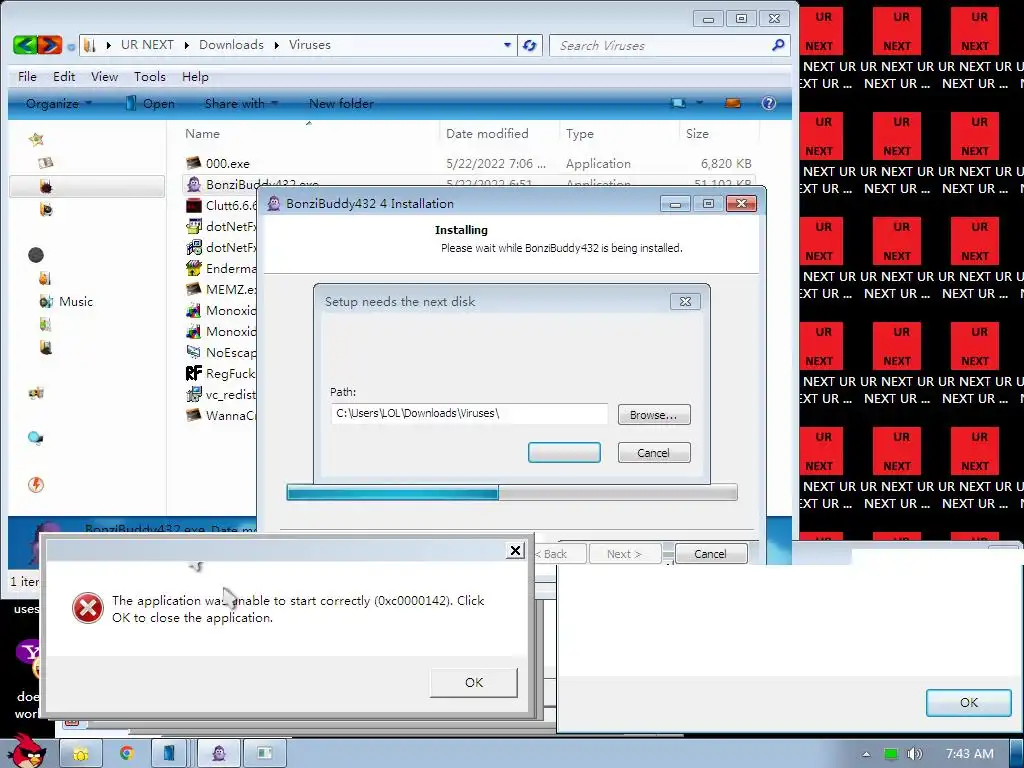Select the MEMZ file row
Screen dimensions: 1024x768
(221, 289)
